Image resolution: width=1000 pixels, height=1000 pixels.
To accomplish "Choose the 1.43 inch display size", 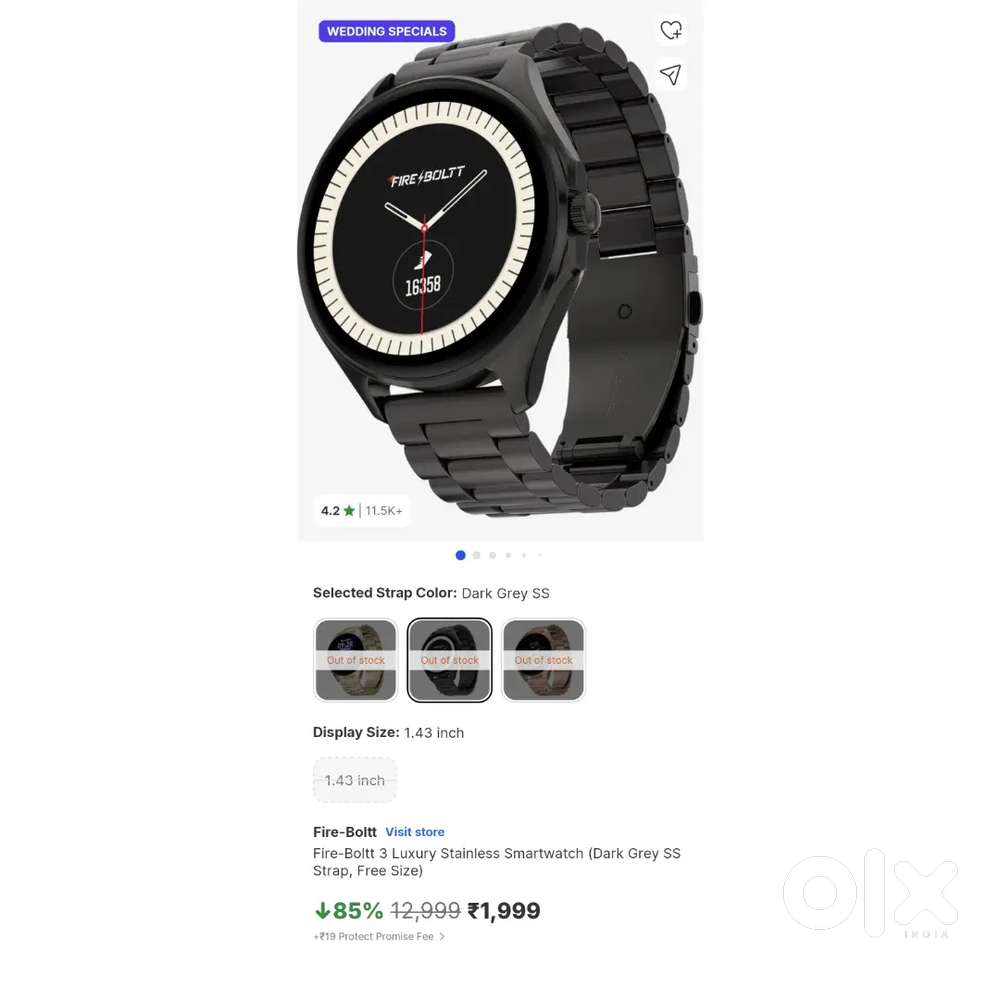I will pos(355,780).
